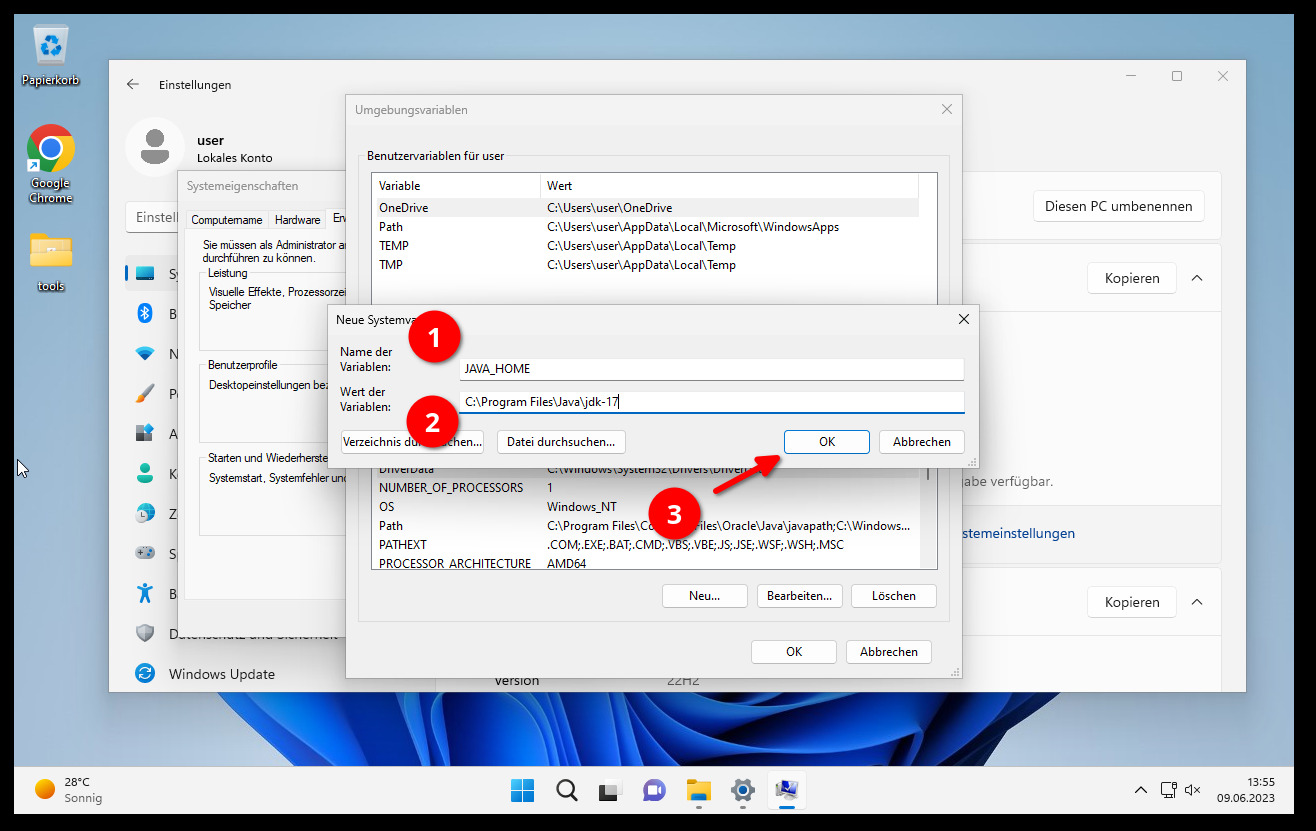The image size is (1316, 831).
Task: Open Task View on the taskbar
Action: point(610,790)
